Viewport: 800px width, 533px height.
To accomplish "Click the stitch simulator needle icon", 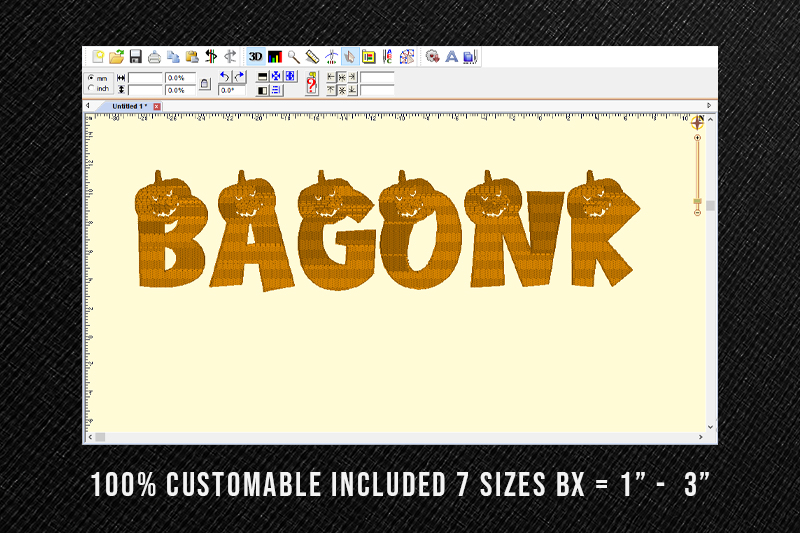I will [331, 57].
